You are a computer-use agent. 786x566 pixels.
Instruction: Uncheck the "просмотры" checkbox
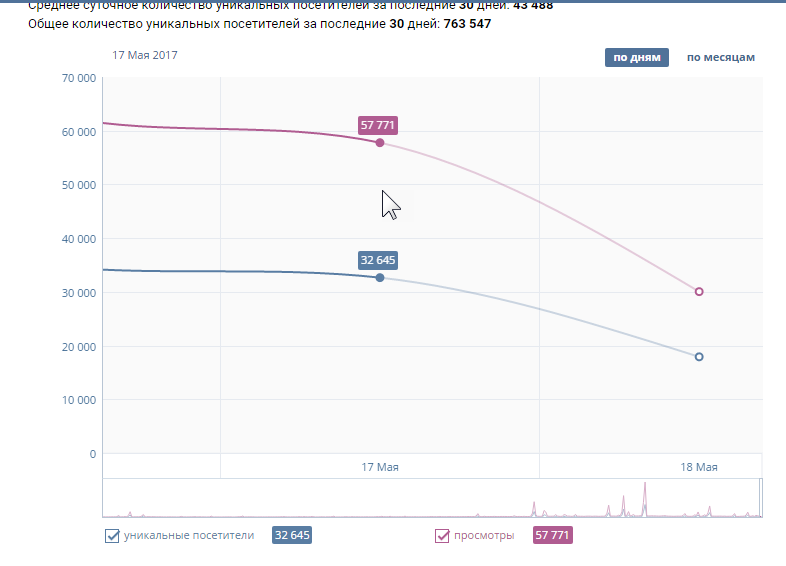pyautogui.click(x=442, y=536)
